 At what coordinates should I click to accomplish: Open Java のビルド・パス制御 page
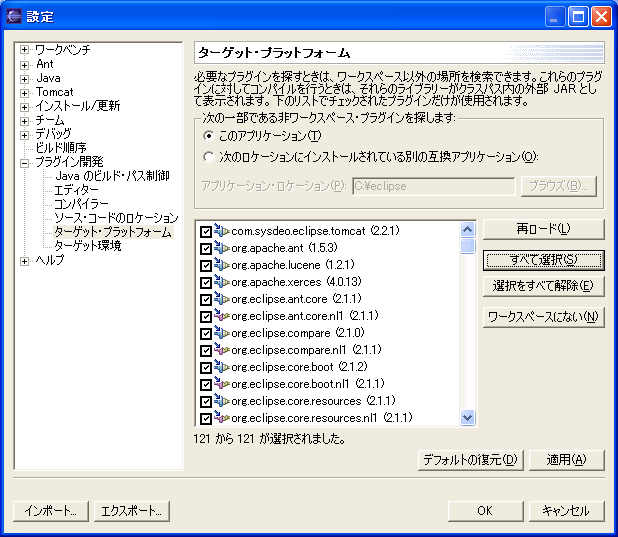point(112,175)
